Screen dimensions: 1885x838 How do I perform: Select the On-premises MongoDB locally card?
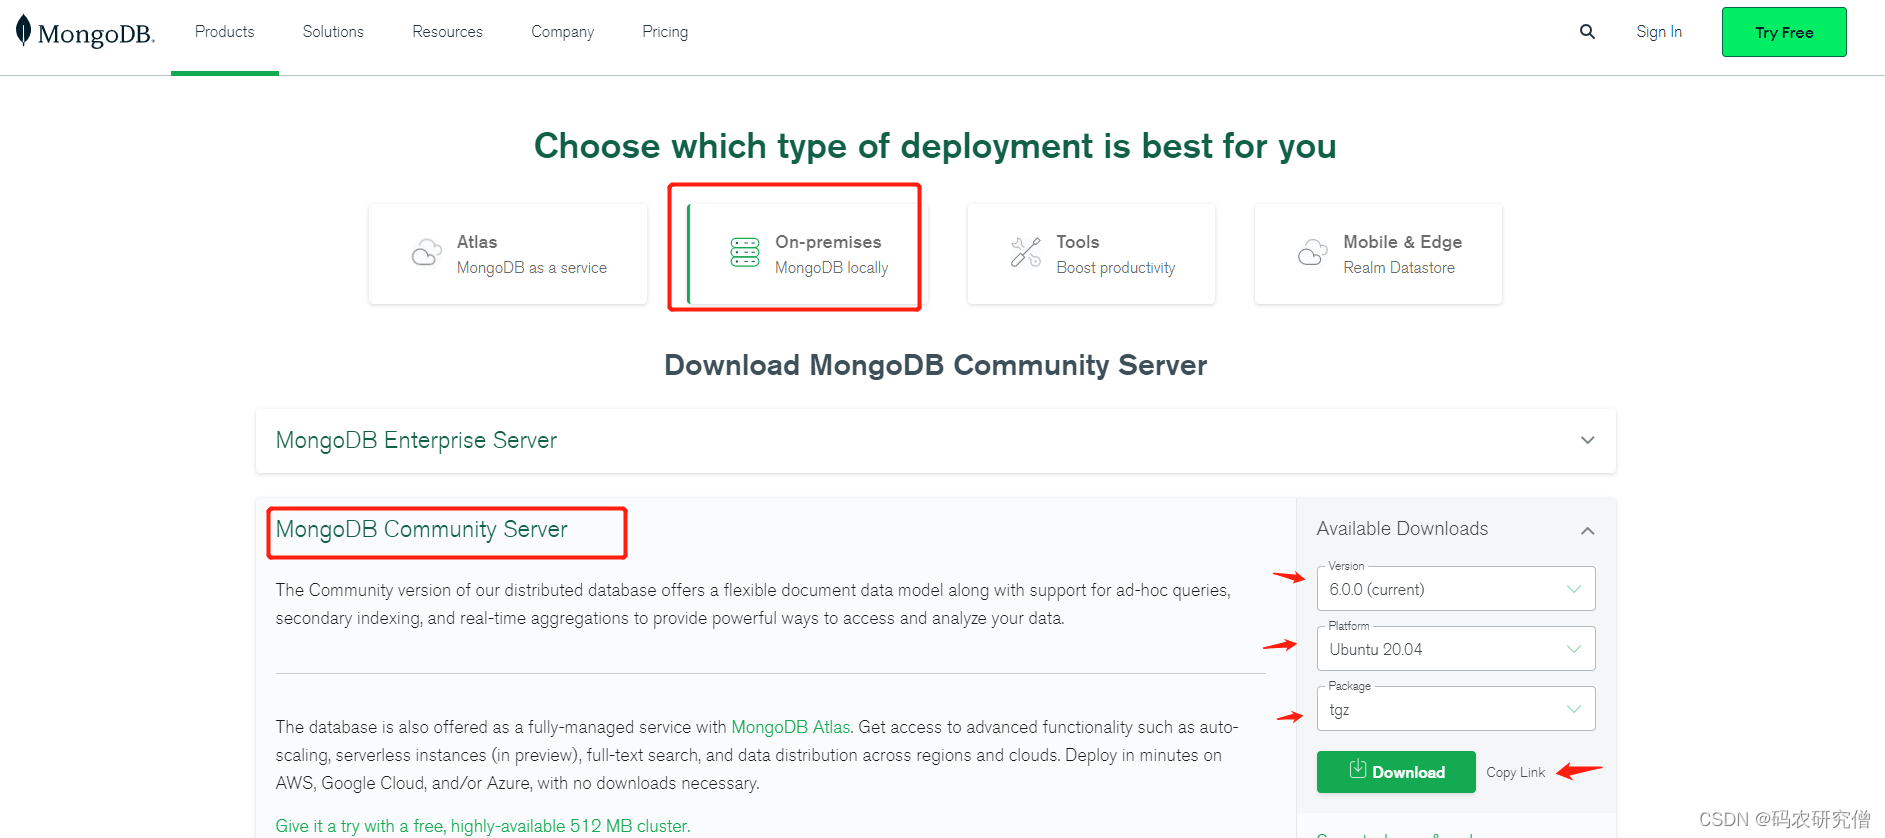(x=807, y=254)
